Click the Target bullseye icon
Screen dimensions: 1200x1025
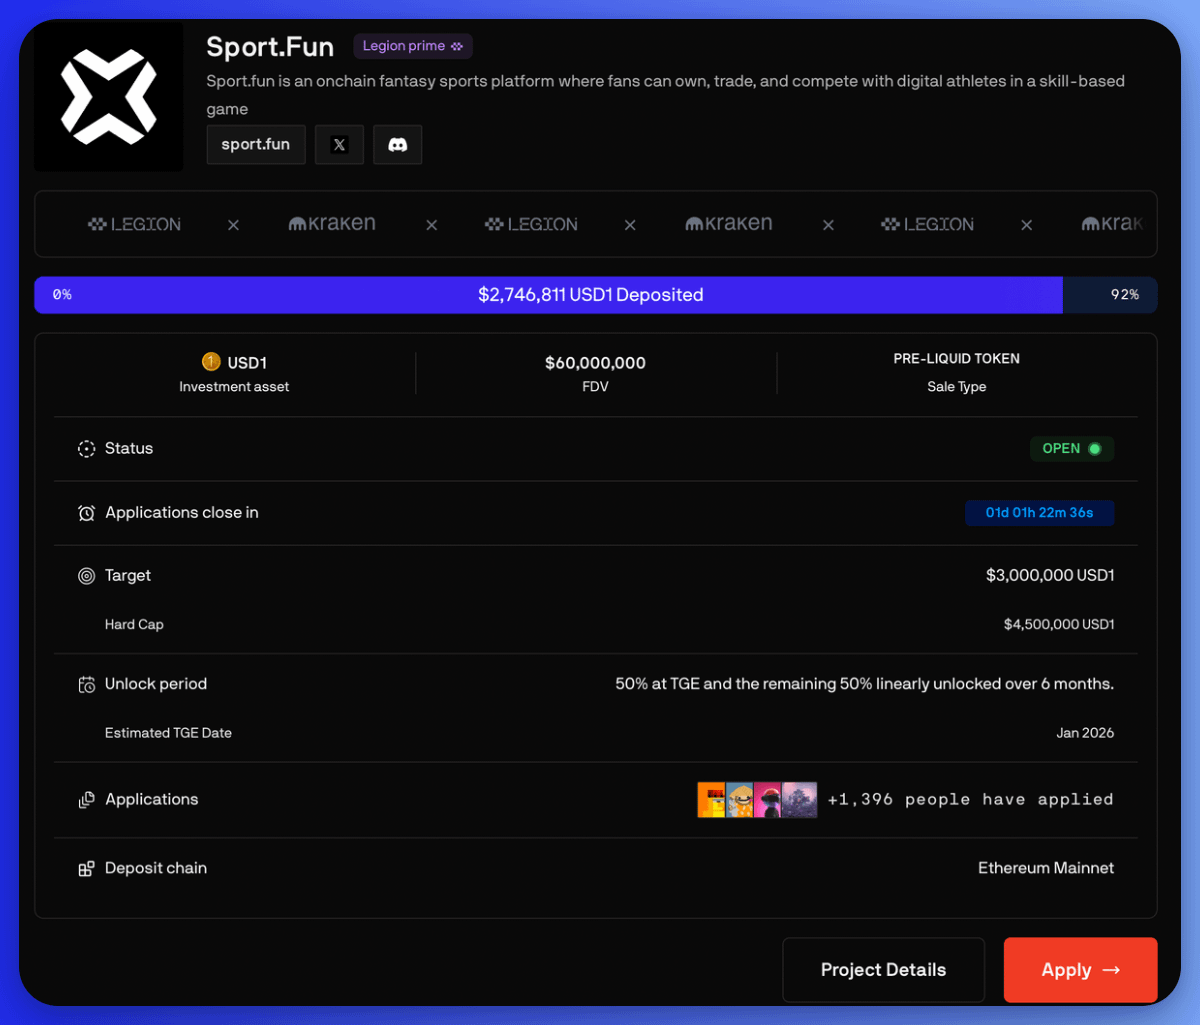[x=87, y=576]
